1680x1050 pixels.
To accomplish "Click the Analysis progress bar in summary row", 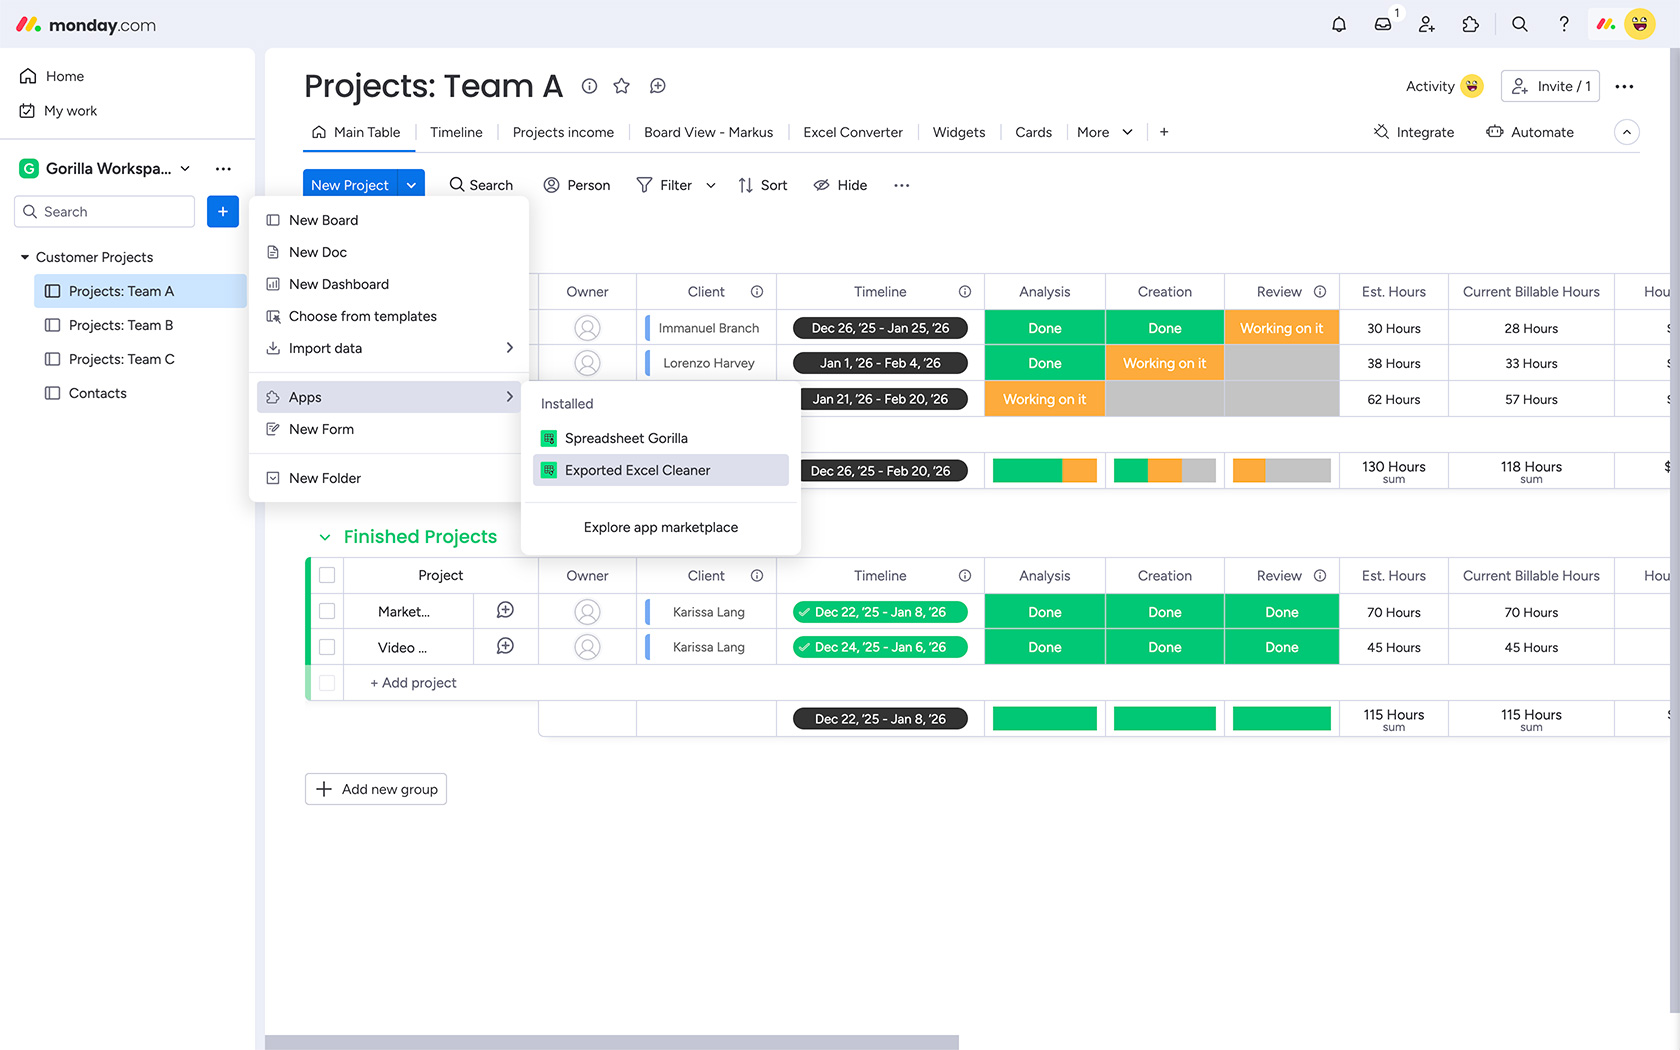I will tap(1044, 471).
